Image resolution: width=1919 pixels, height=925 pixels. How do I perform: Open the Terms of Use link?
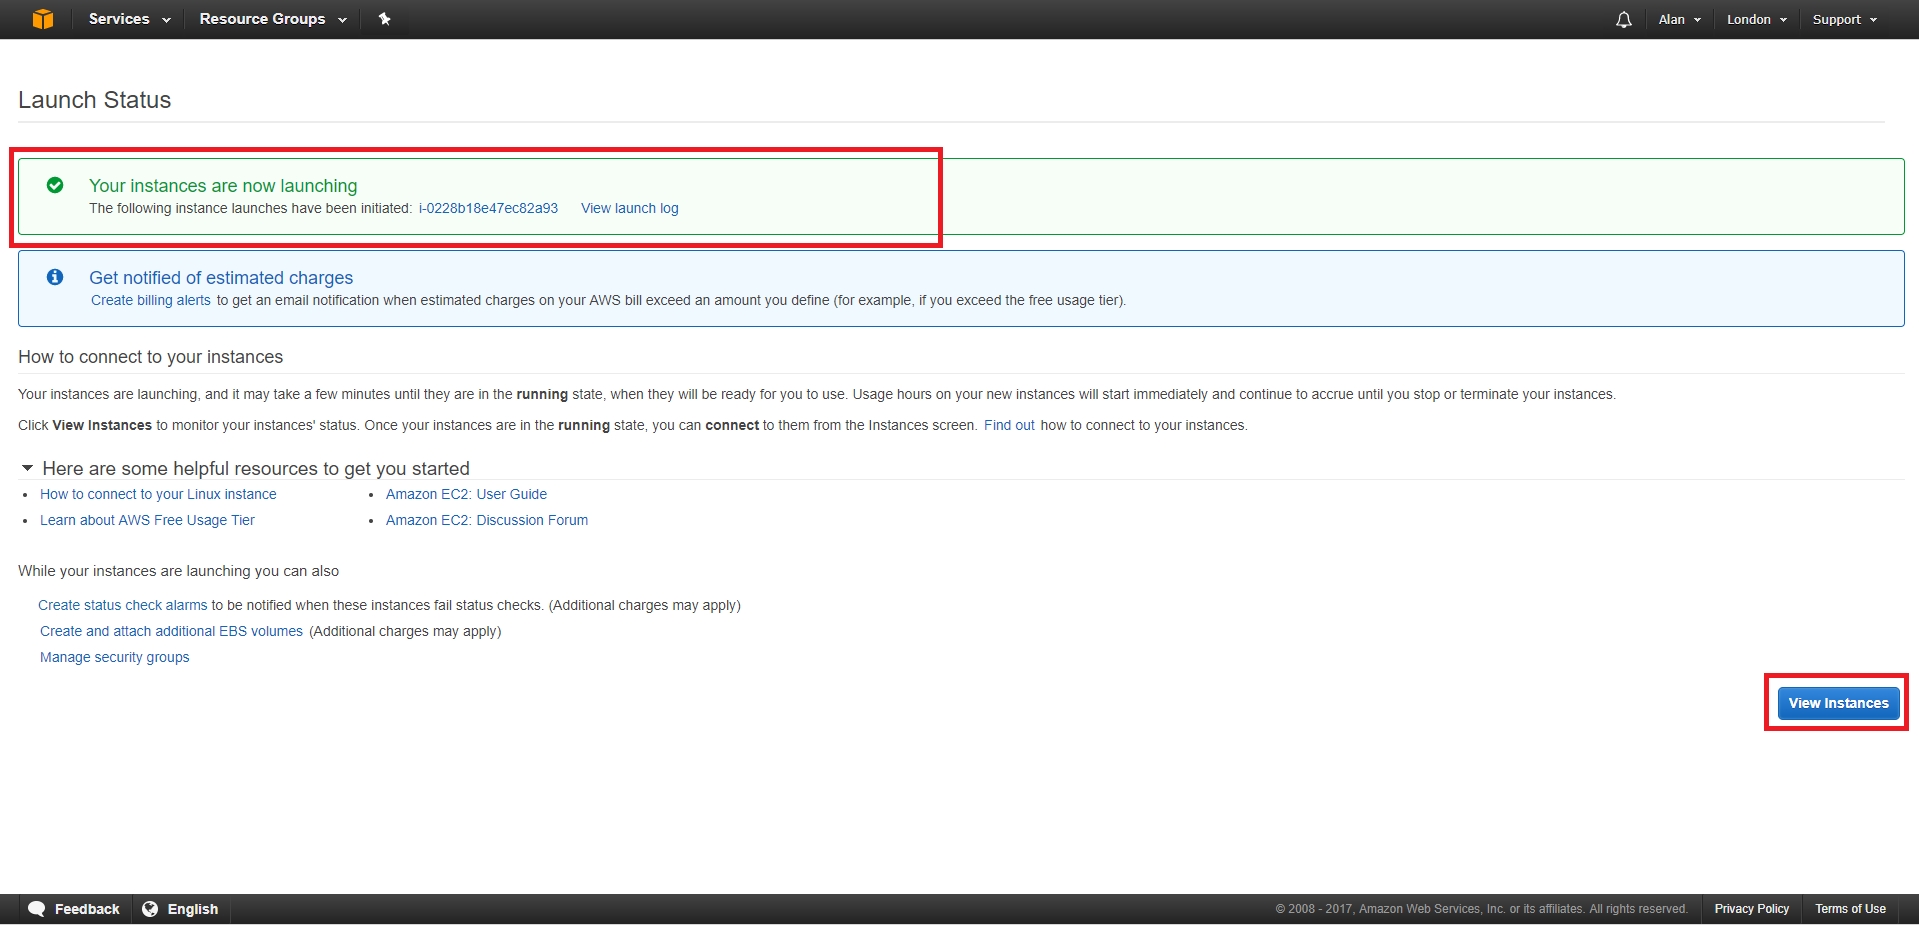point(1850,909)
